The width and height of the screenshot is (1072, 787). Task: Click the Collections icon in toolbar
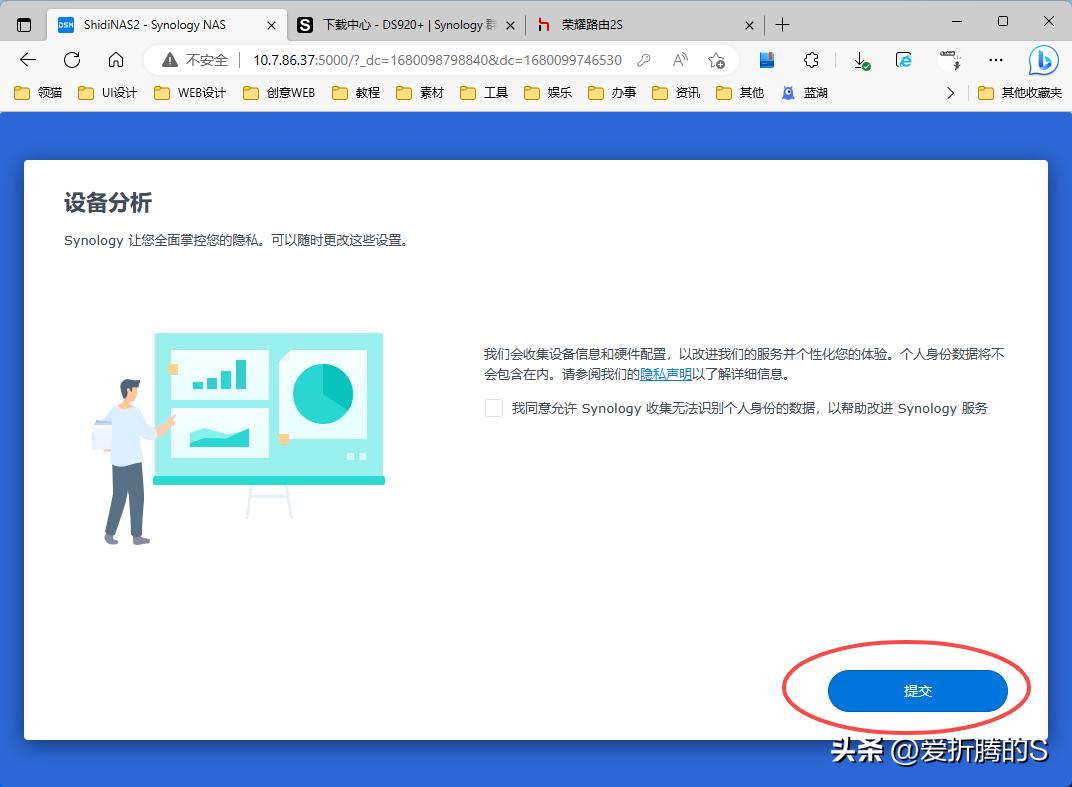coord(765,61)
